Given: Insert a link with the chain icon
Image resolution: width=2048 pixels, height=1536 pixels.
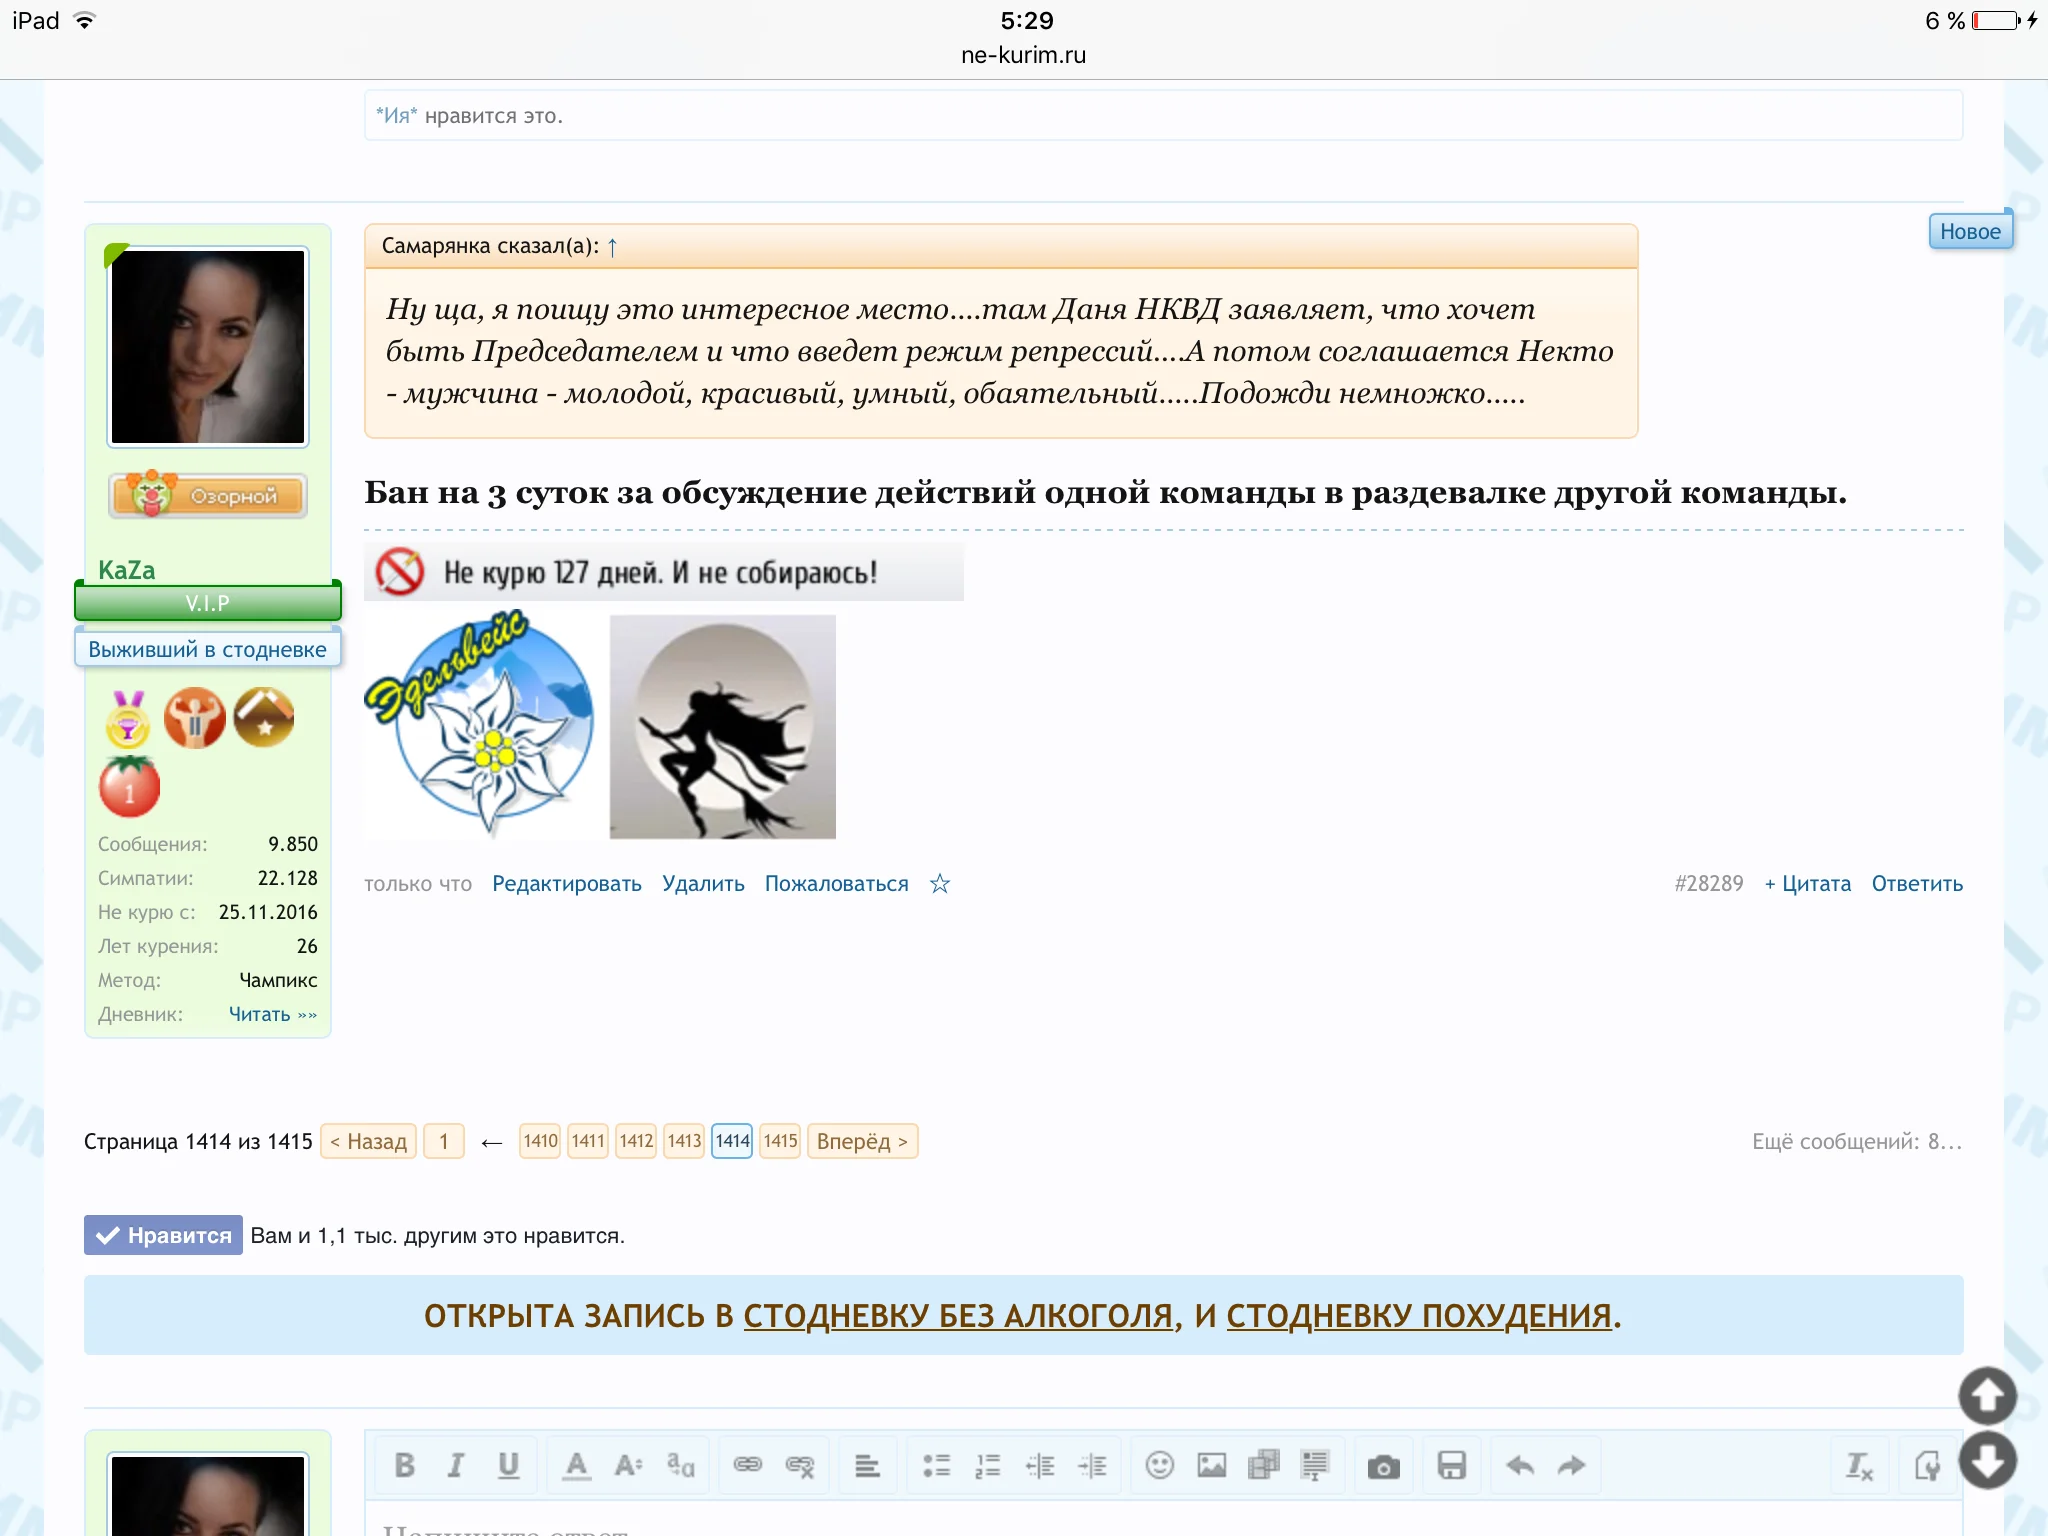Looking at the screenshot, I should (x=747, y=1466).
